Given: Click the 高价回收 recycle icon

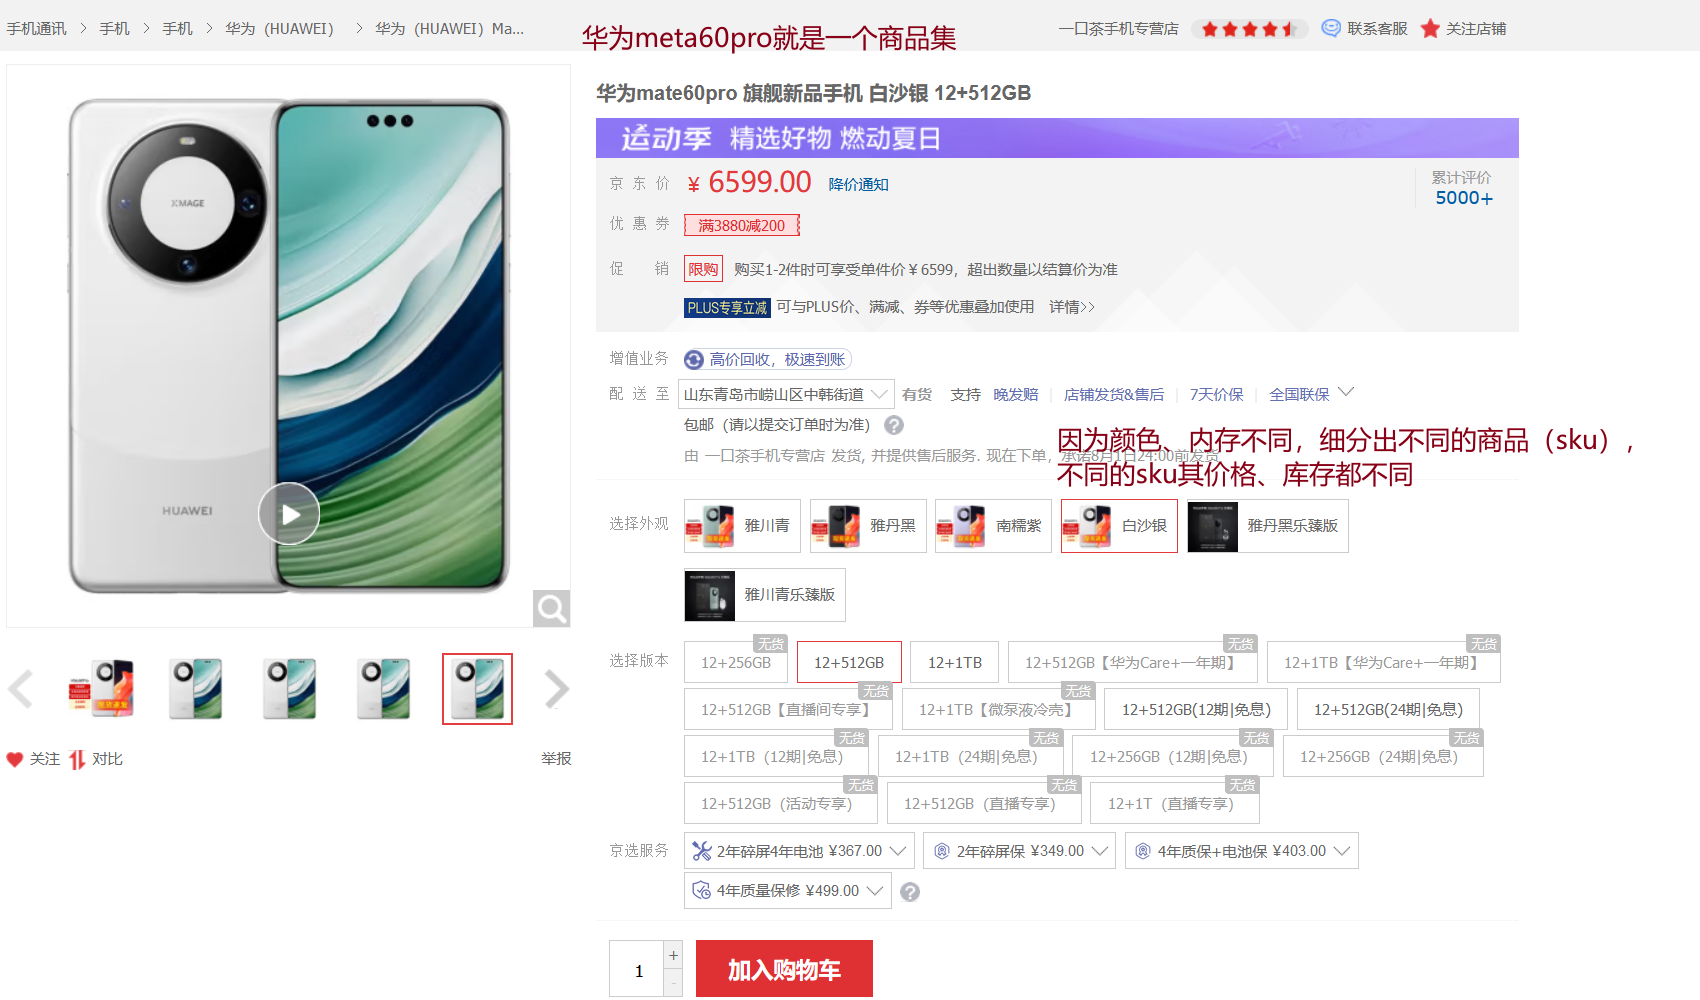Looking at the screenshot, I should pyautogui.click(x=694, y=360).
